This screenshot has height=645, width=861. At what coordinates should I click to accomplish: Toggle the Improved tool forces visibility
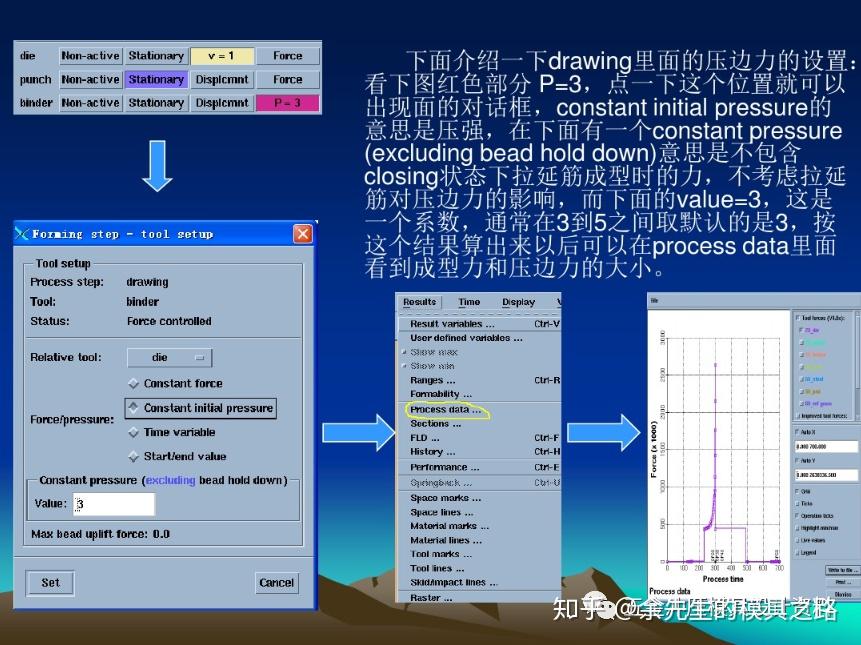pos(824,417)
